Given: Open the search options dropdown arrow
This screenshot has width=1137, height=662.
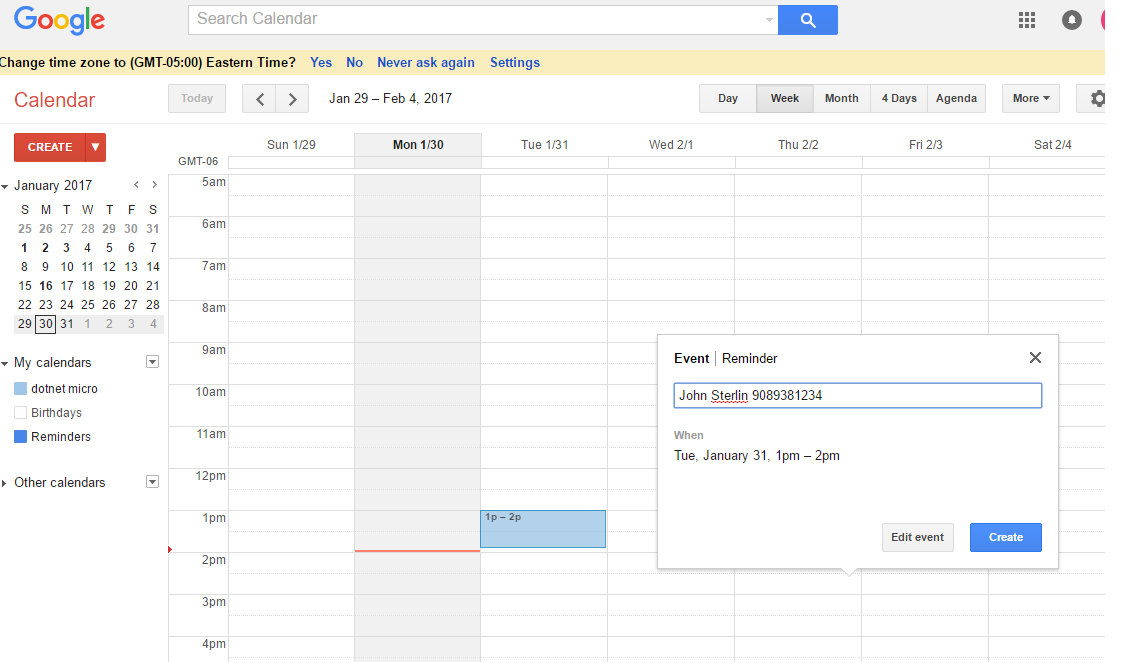Looking at the screenshot, I should (769, 20).
